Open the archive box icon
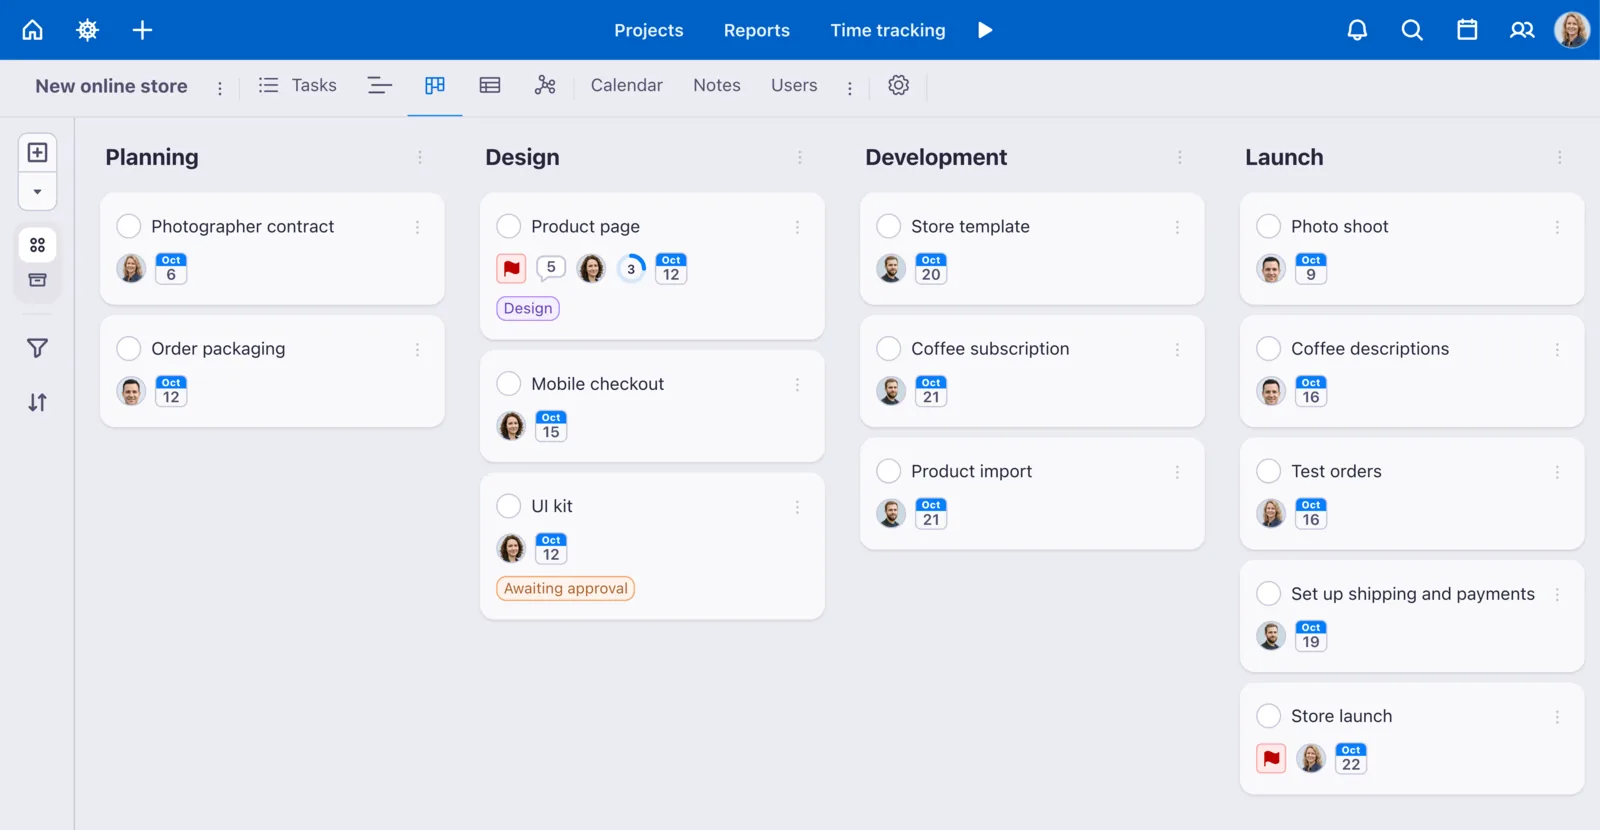Image resolution: width=1600 pixels, height=830 pixels. 37,280
